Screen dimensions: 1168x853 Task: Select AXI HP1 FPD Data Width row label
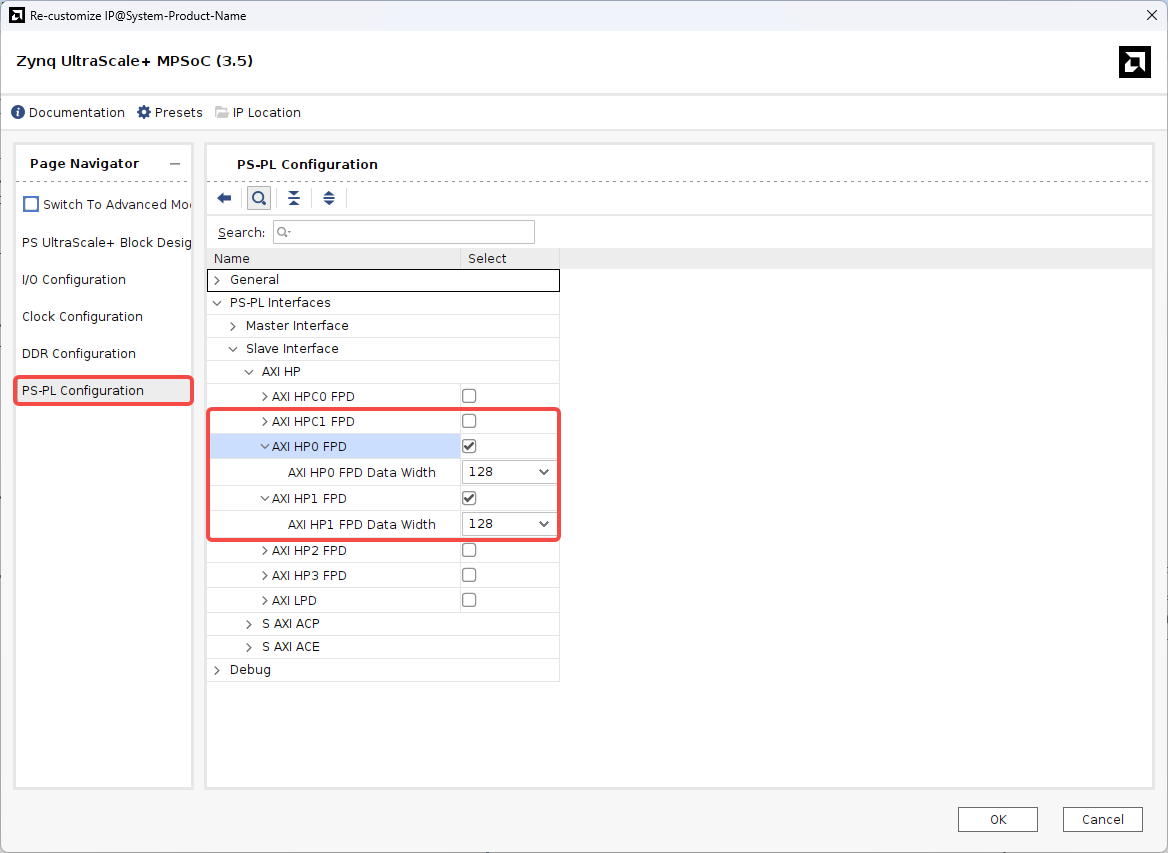click(x=361, y=524)
